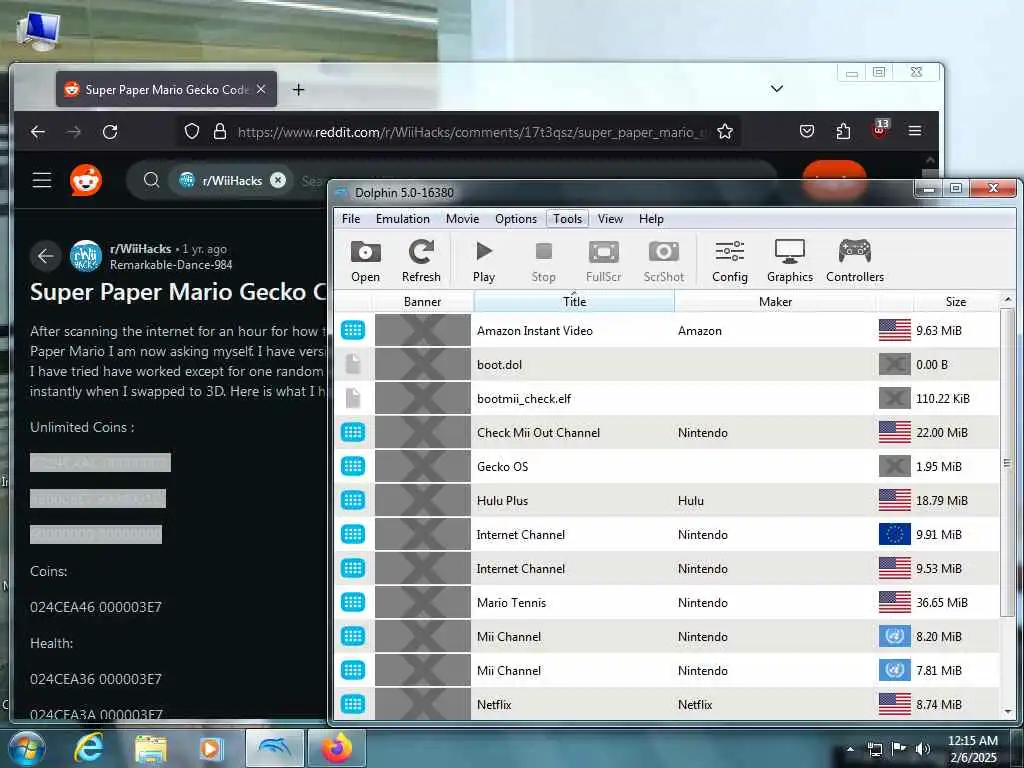Click the site shield tracking protection icon
This screenshot has height=768, width=1024.
coord(191,131)
